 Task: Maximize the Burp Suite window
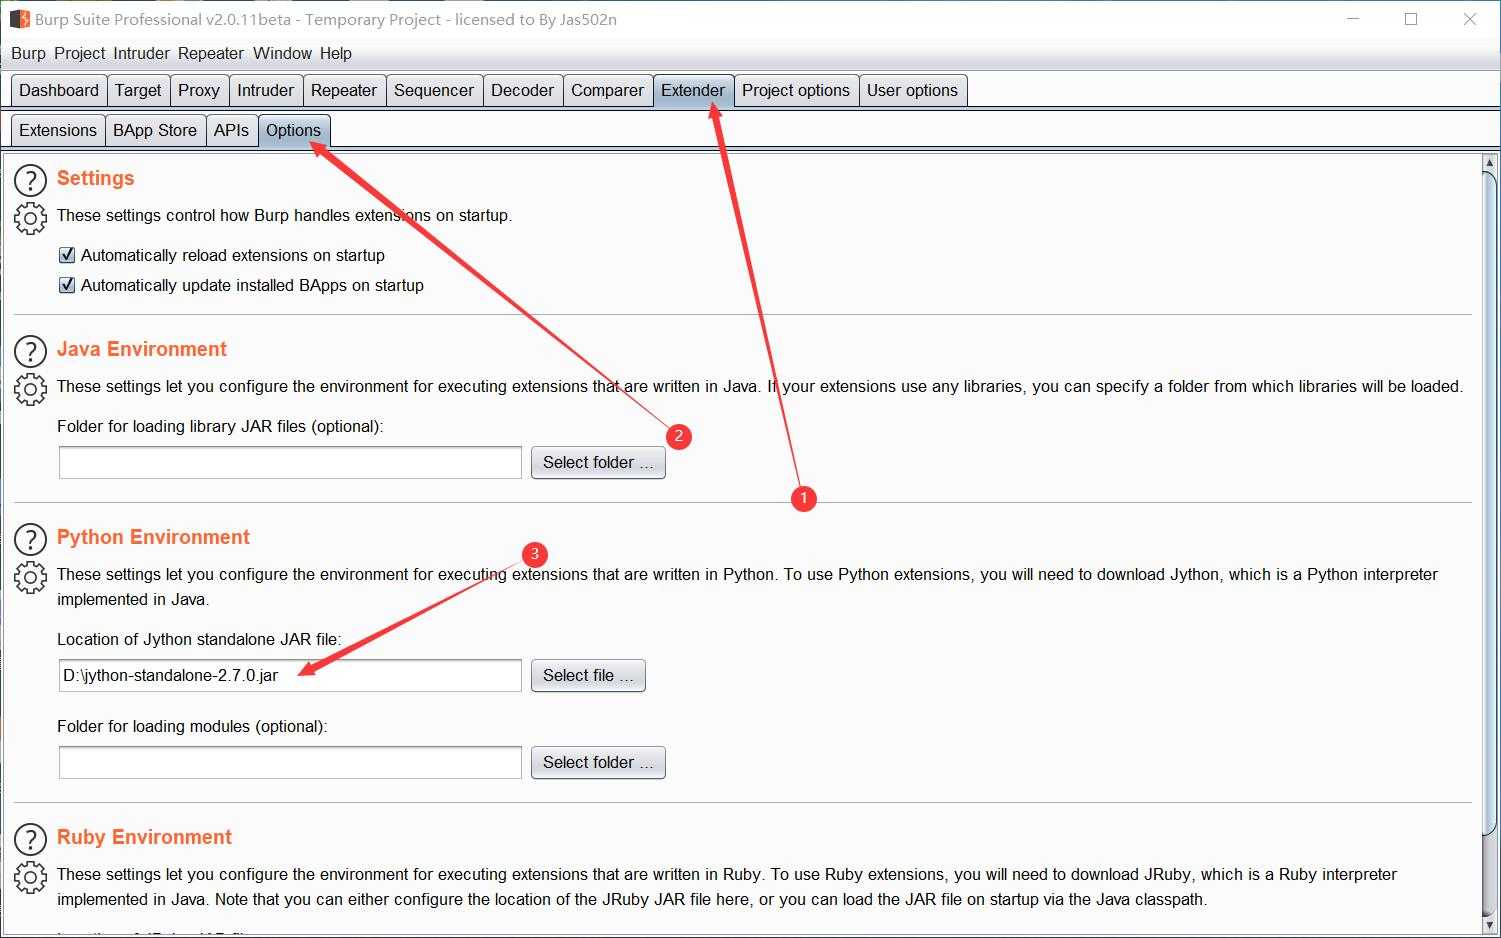1411,19
